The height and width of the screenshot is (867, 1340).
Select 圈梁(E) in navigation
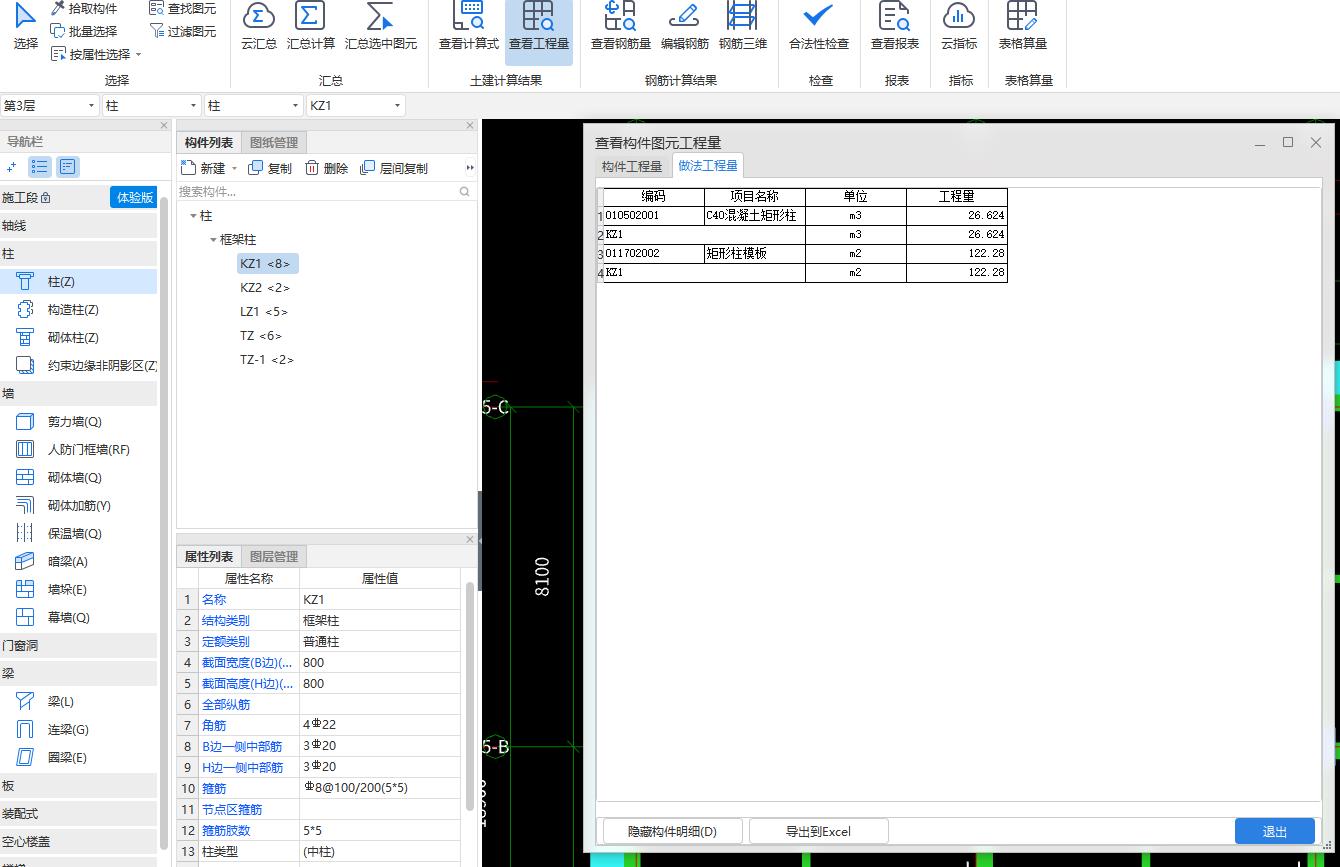tap(78, 758)
